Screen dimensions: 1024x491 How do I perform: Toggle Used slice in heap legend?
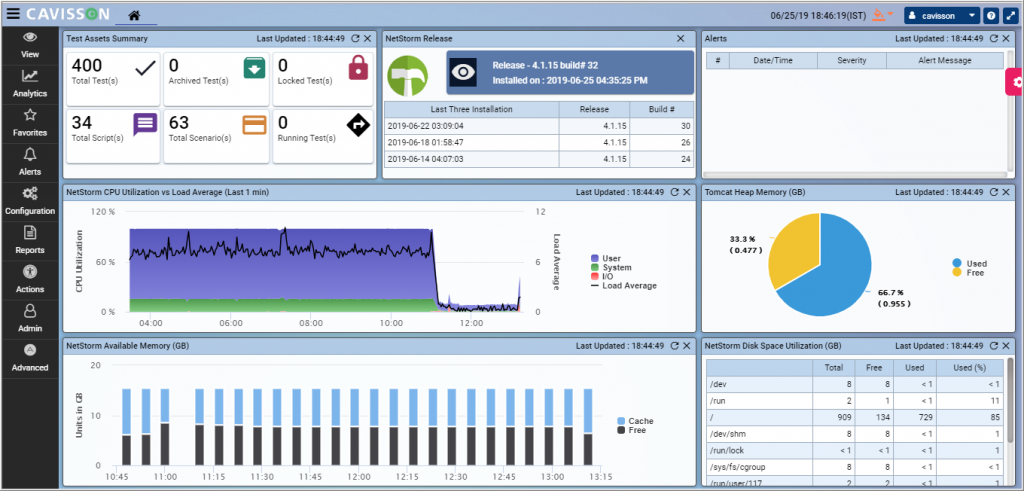point(970,263)
